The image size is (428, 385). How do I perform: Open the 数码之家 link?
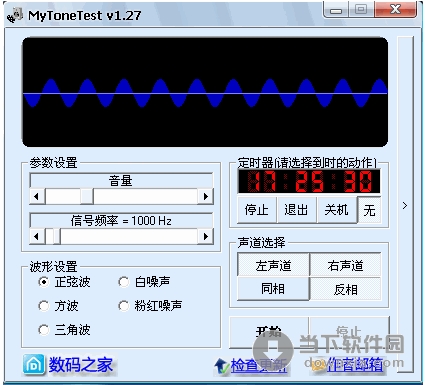pyautogui.click(x=81, y=364)
